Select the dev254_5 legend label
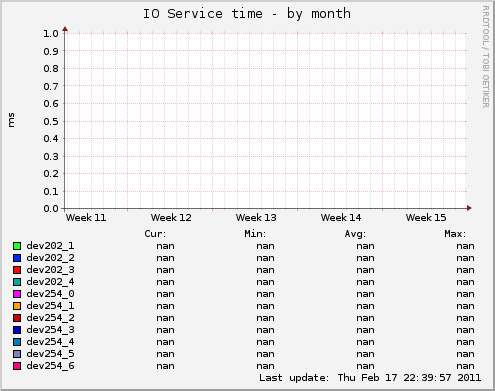Image resolution: width=495 pixels, height=391 pixels. pos(50,354)
